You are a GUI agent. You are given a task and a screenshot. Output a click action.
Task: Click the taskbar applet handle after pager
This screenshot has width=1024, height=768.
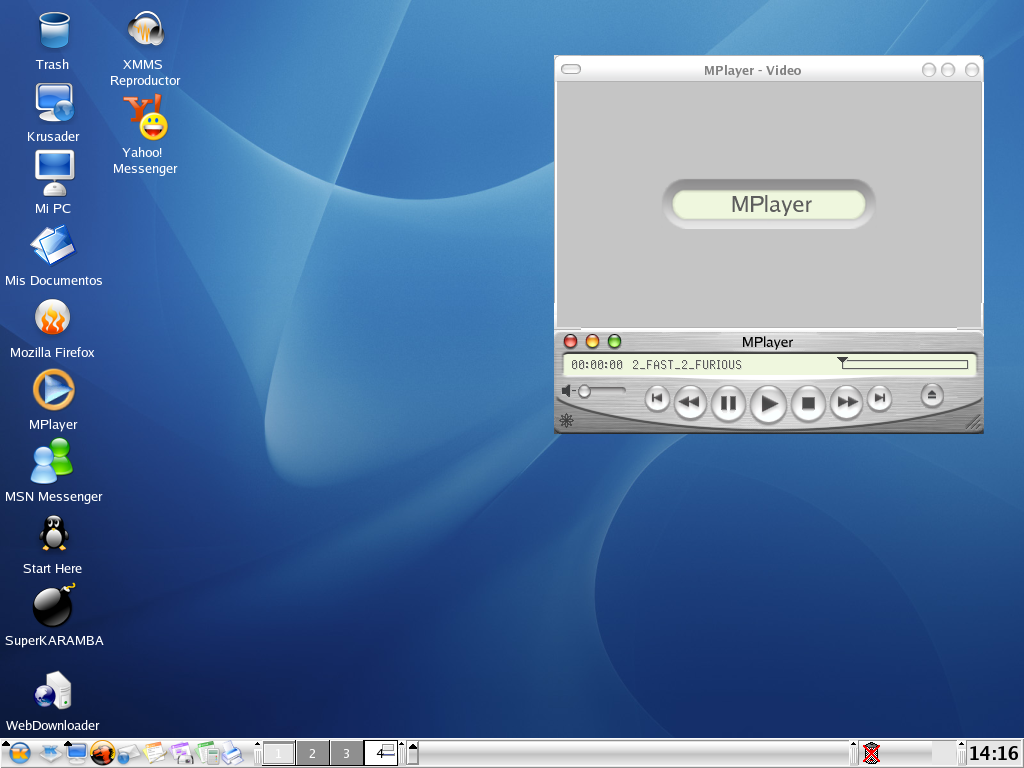pyautogui.click(x=402, y=752)
